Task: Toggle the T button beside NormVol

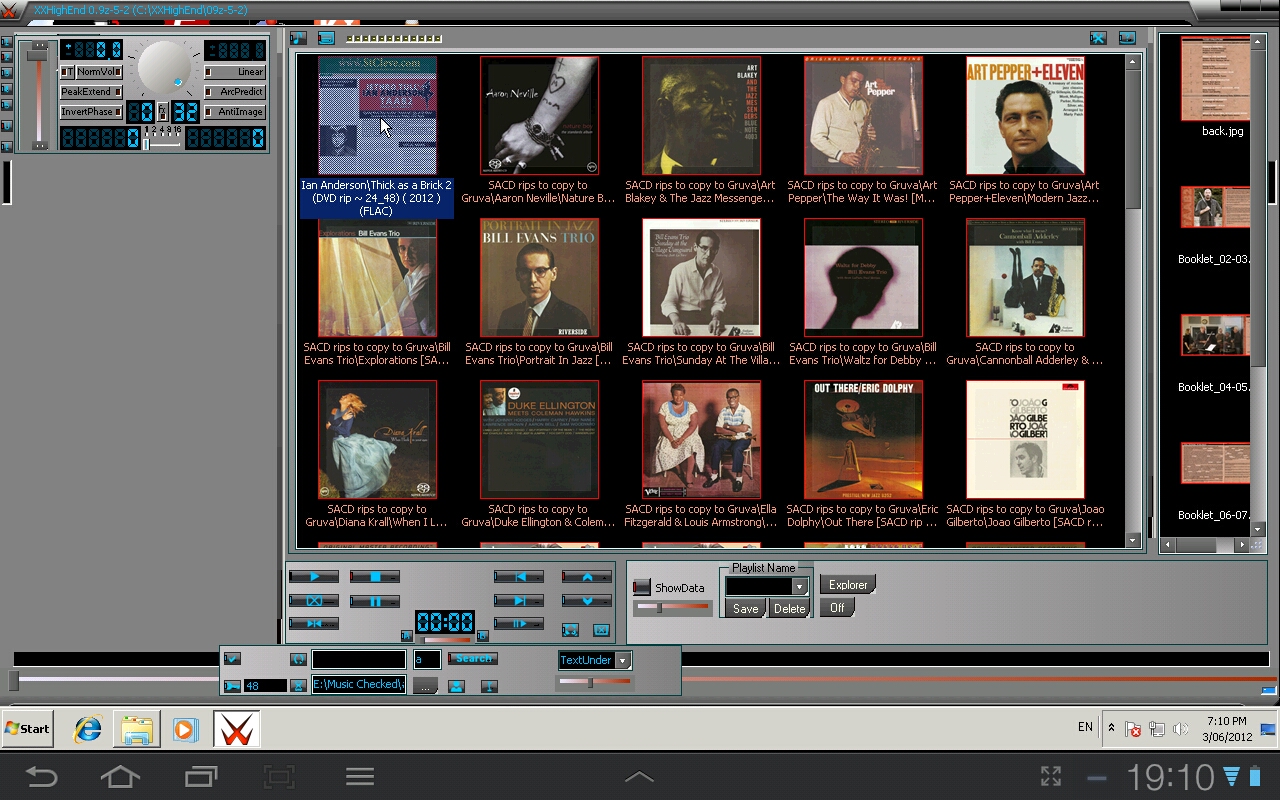Action: 67,72
